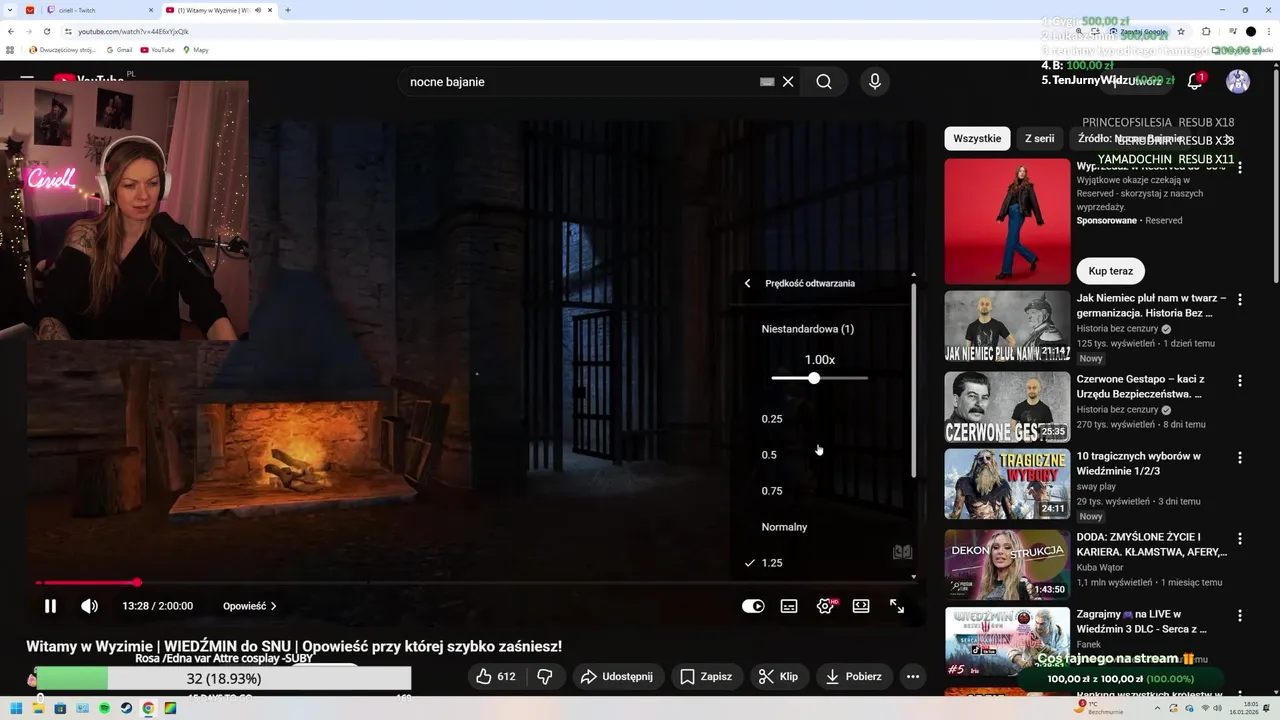Click the Pobierz download button
Image resolution: width=1280 pixels, height=720 pixels.
point(853,676)
